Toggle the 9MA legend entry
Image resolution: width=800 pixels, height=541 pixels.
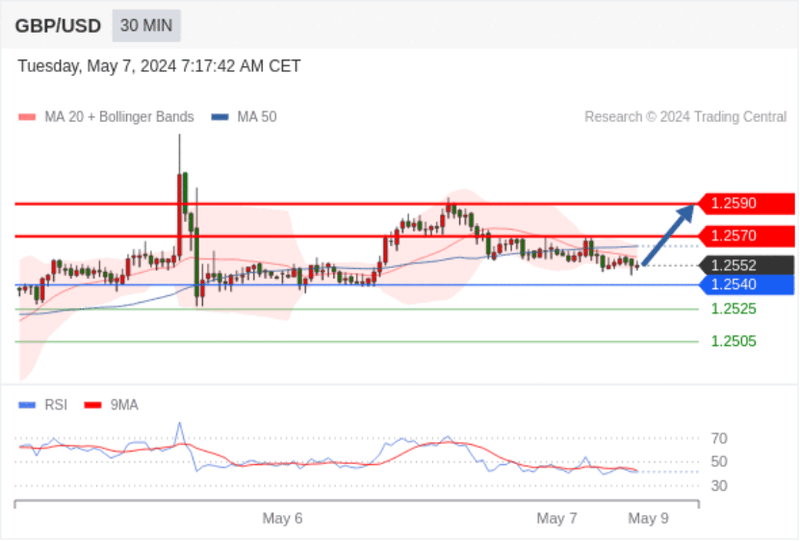(x=111, y=405)
